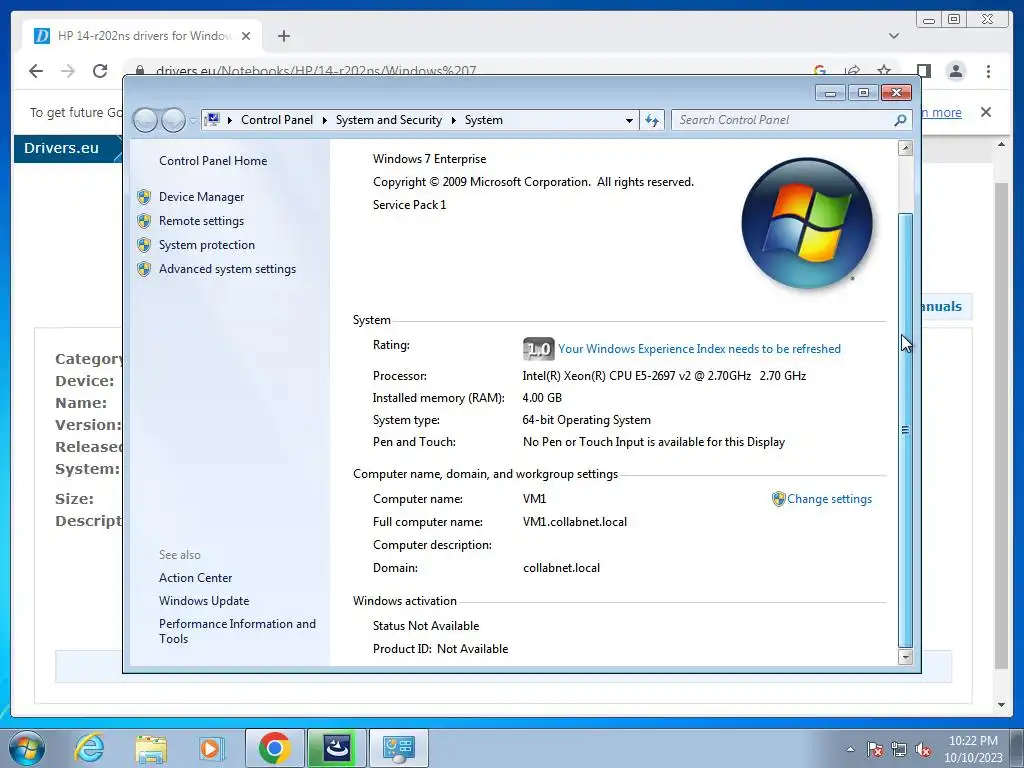Viewport: 1024px width, 768px height.
Task: Click the refresh button beside address bar
Action: coord(652,120)
